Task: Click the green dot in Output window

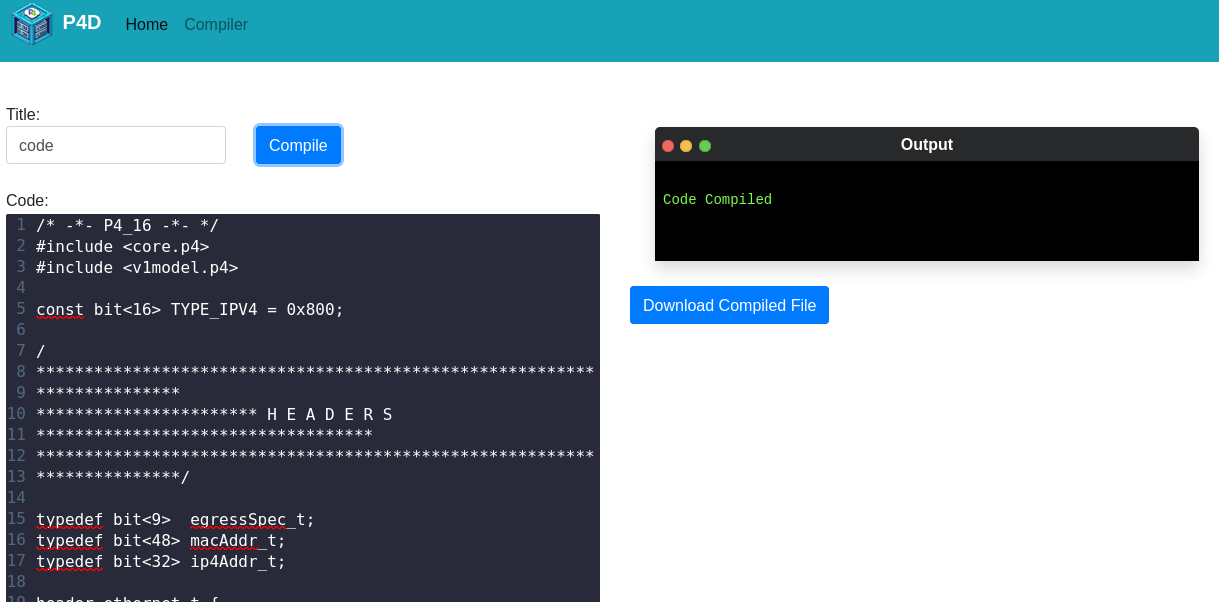Action: pos(705,146)
